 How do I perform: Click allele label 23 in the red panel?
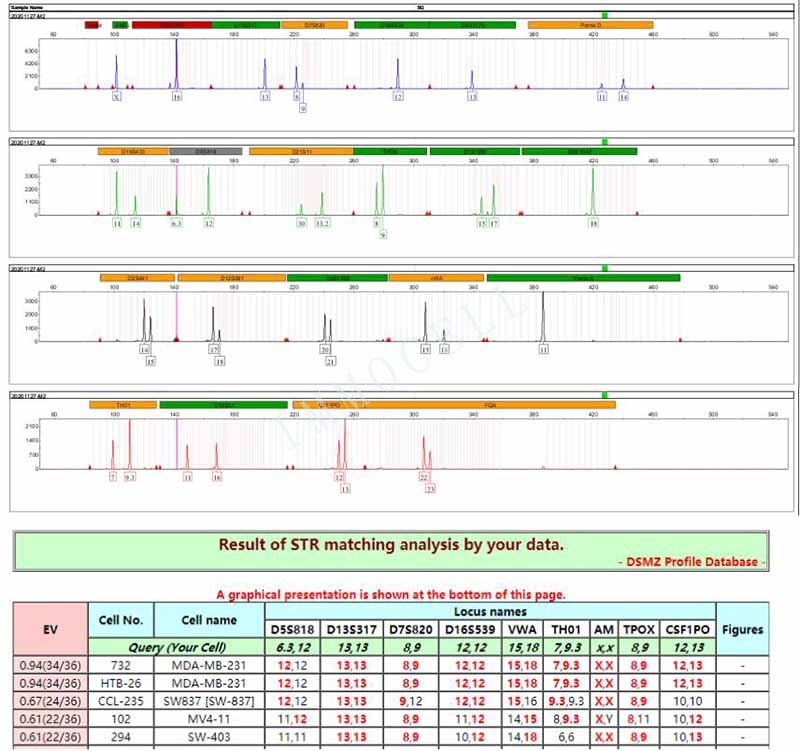(x=430, y=489)
